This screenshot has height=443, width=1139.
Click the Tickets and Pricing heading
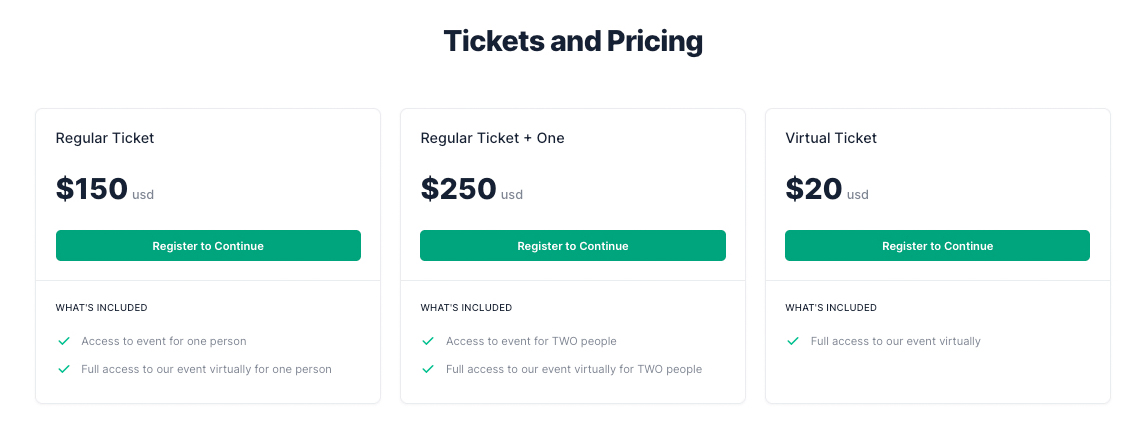[x=573, y=41]
